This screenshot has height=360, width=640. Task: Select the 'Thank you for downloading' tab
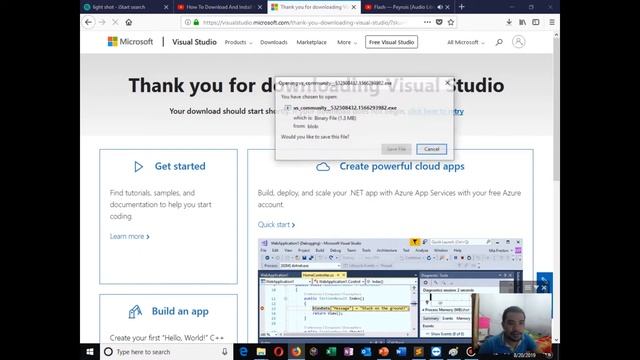click(314, 7)
